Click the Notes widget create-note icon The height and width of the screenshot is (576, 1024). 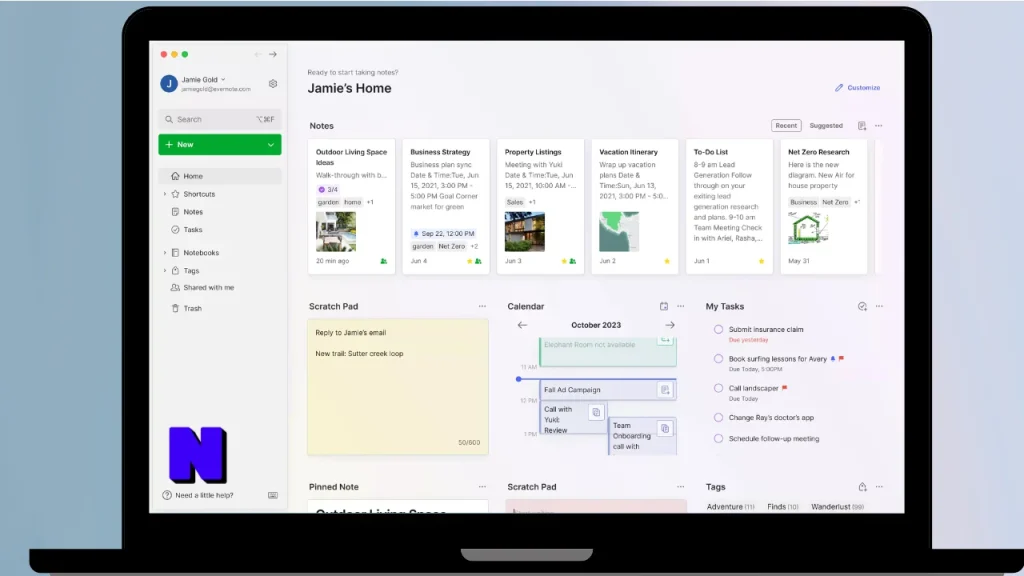(862, 125)
